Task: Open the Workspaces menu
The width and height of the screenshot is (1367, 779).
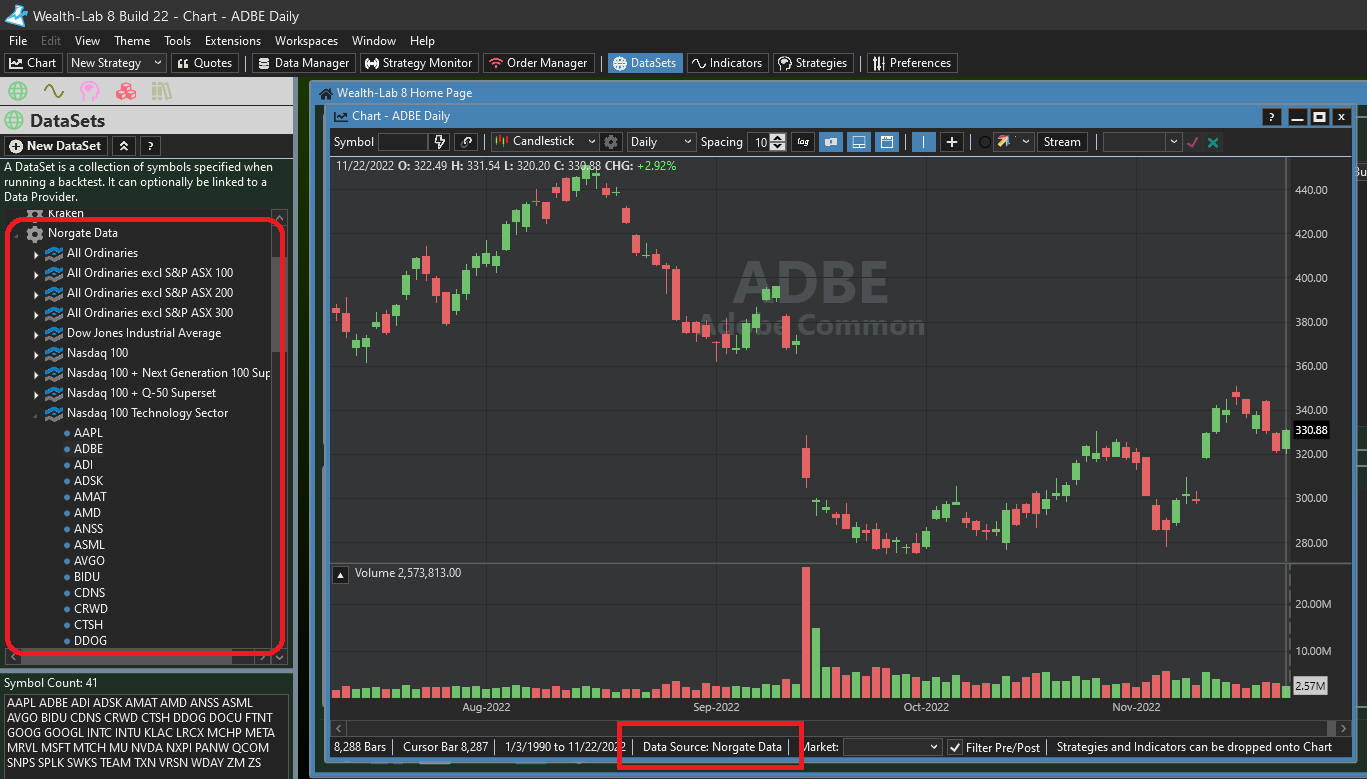Action: pyautogui.click(x=306, y=41)
